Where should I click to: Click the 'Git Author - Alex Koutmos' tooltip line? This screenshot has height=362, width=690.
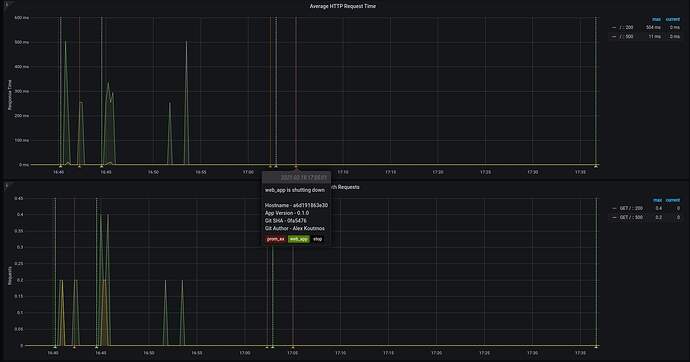295,228
